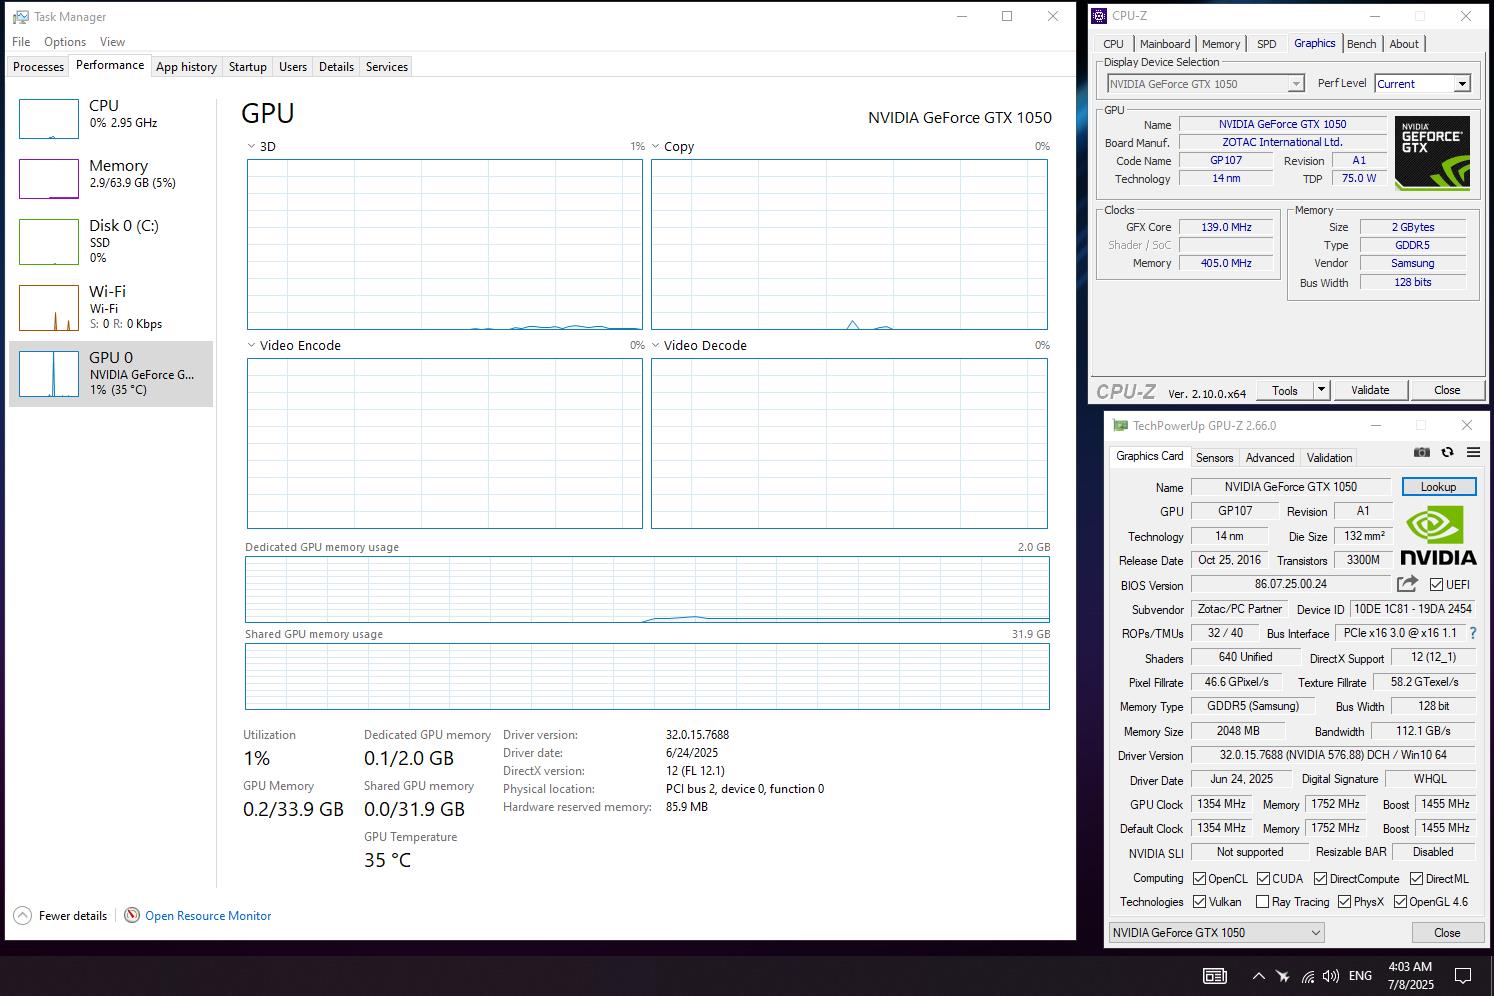Toggle Vulkan checkbox

click(x=1199, y=902)
